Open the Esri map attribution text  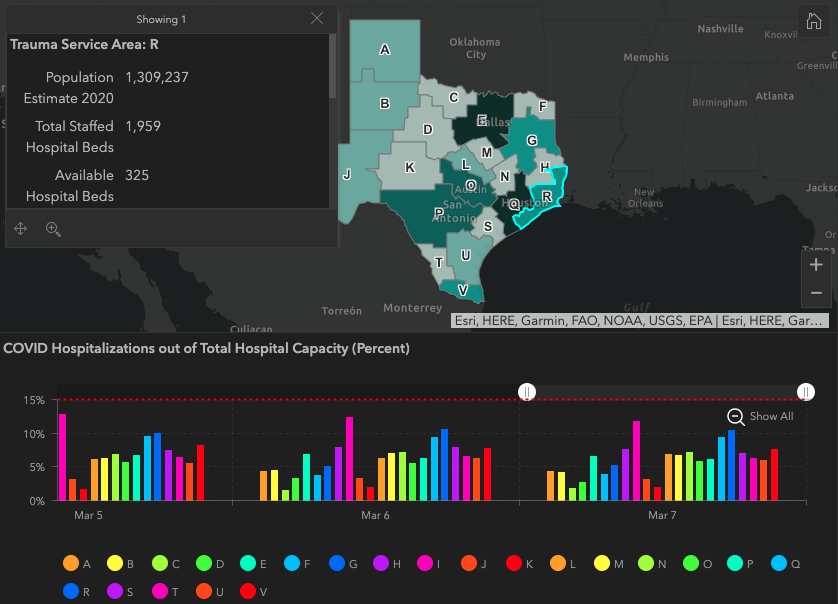click(x=640, y=321)
